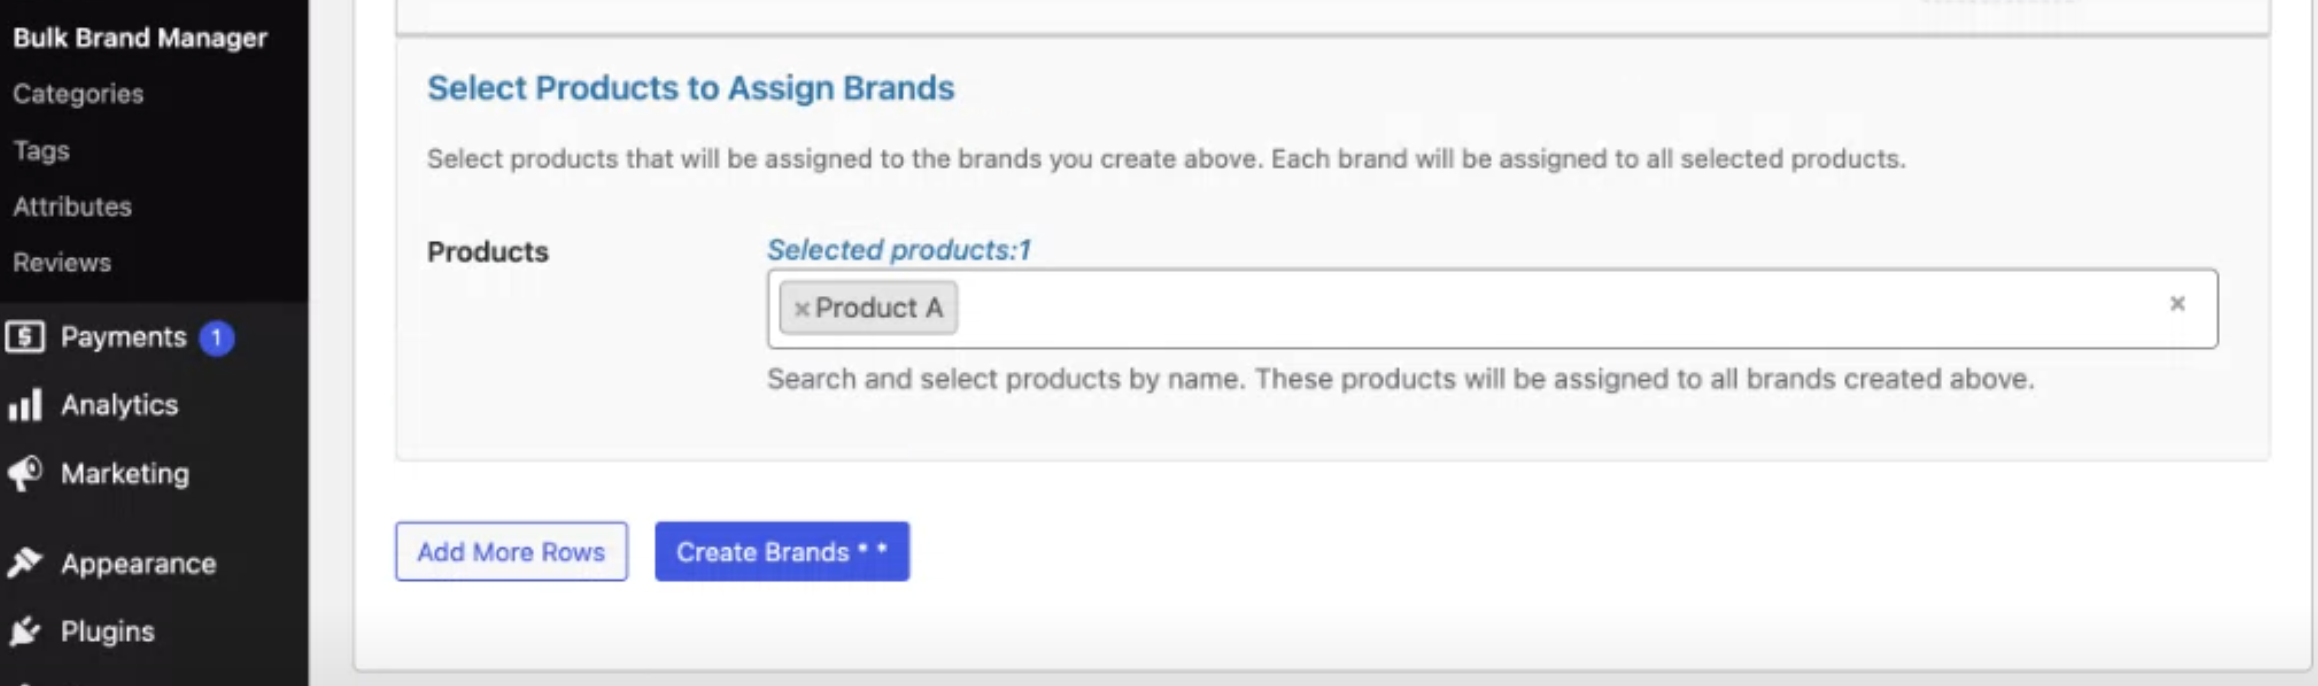Click the Payments dollar icon
Screen dimensions: 2318x686
click(25, 337)
